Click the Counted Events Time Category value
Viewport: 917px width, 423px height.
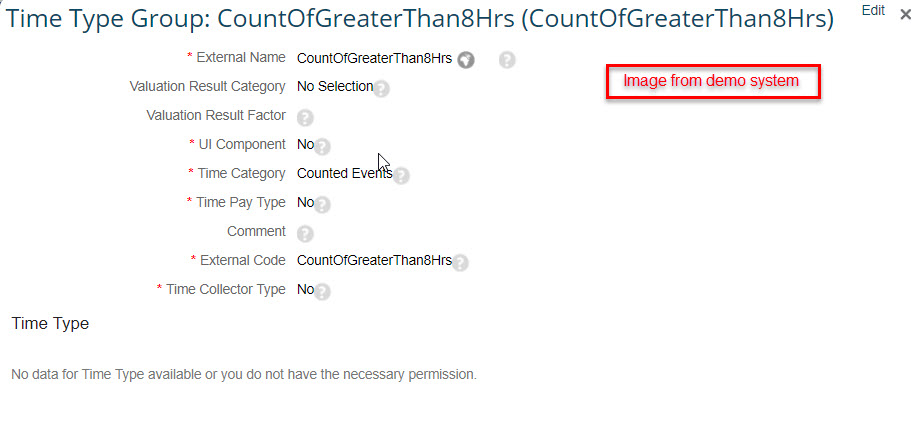pyautogui.click(x=344, y=173)
